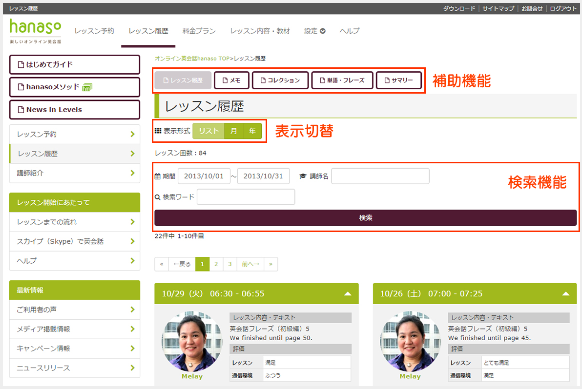This screenshot has height=389, width=582.
Task: Go to page 2 of results
Action: pos(216,264)
